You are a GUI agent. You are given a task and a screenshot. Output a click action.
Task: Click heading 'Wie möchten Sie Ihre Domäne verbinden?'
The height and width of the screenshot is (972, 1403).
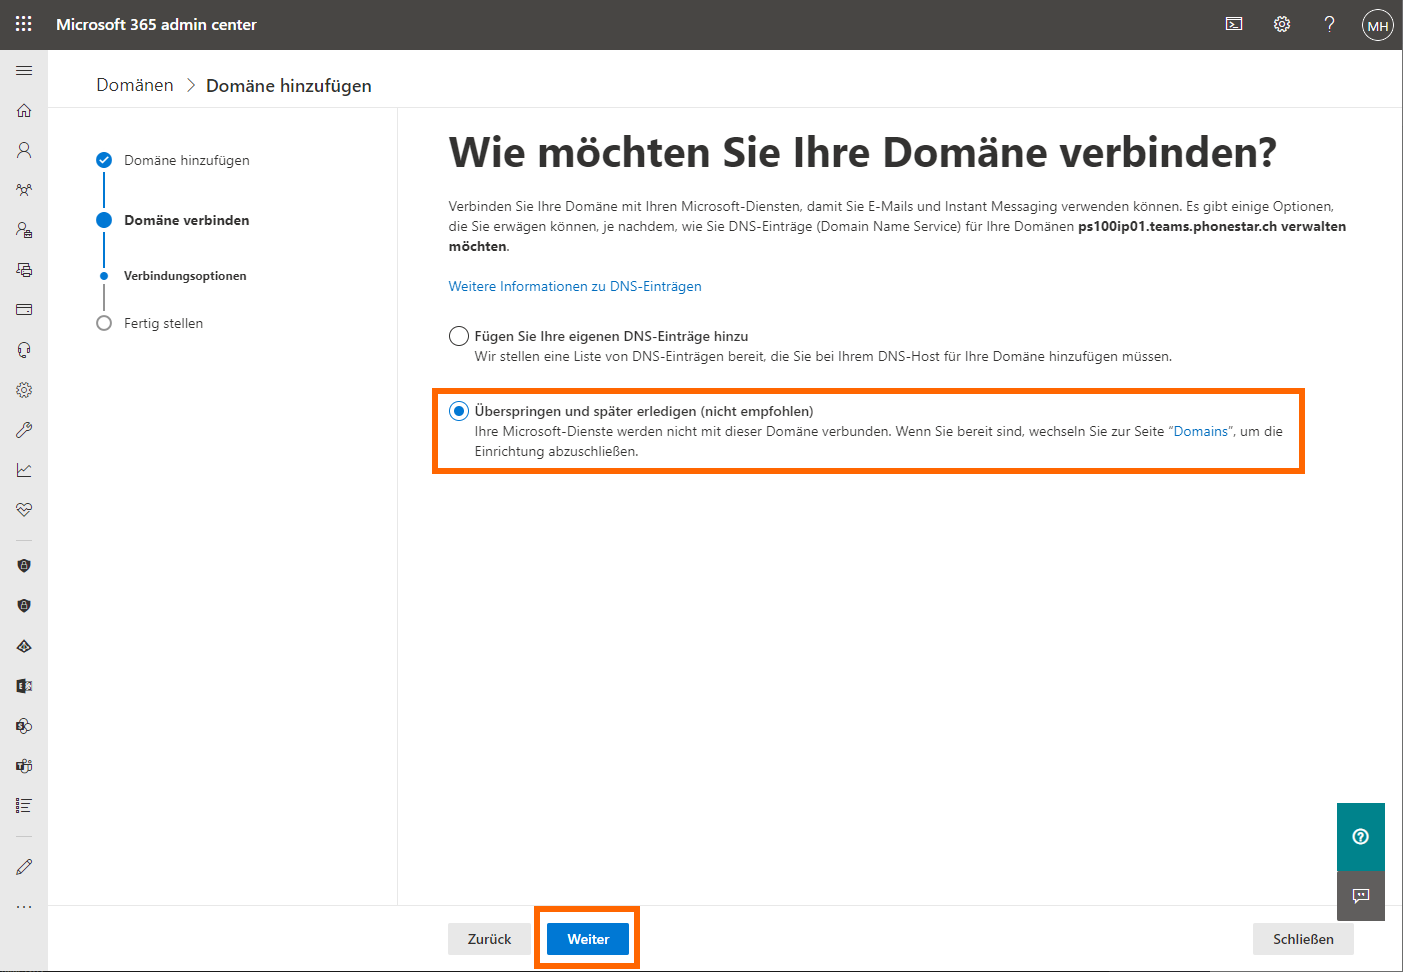(x=863, y=152)
